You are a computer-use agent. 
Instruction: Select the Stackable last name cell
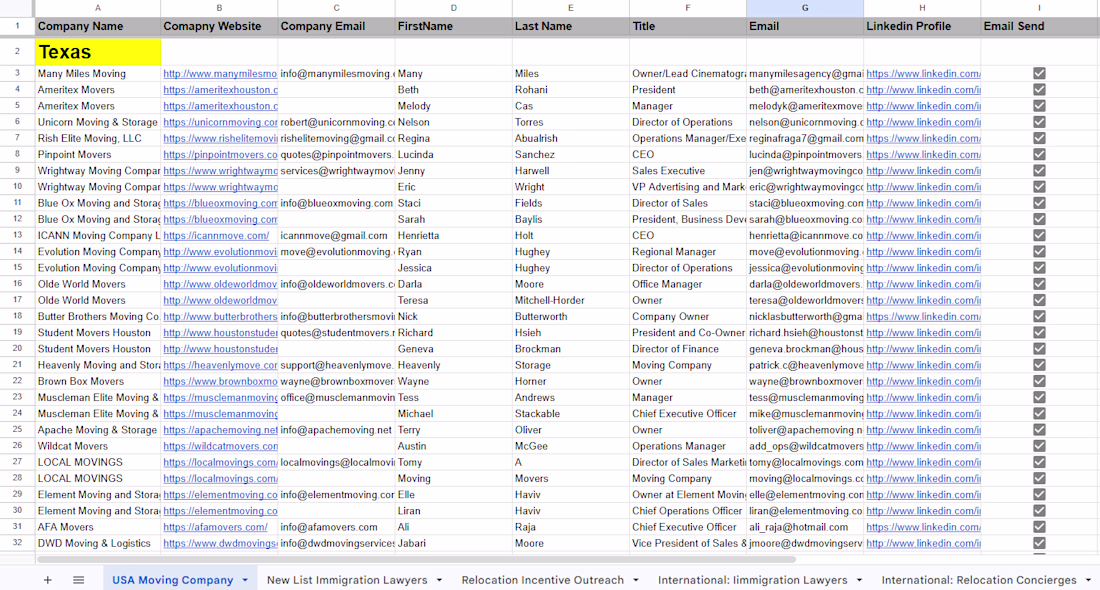pos(570,414)
